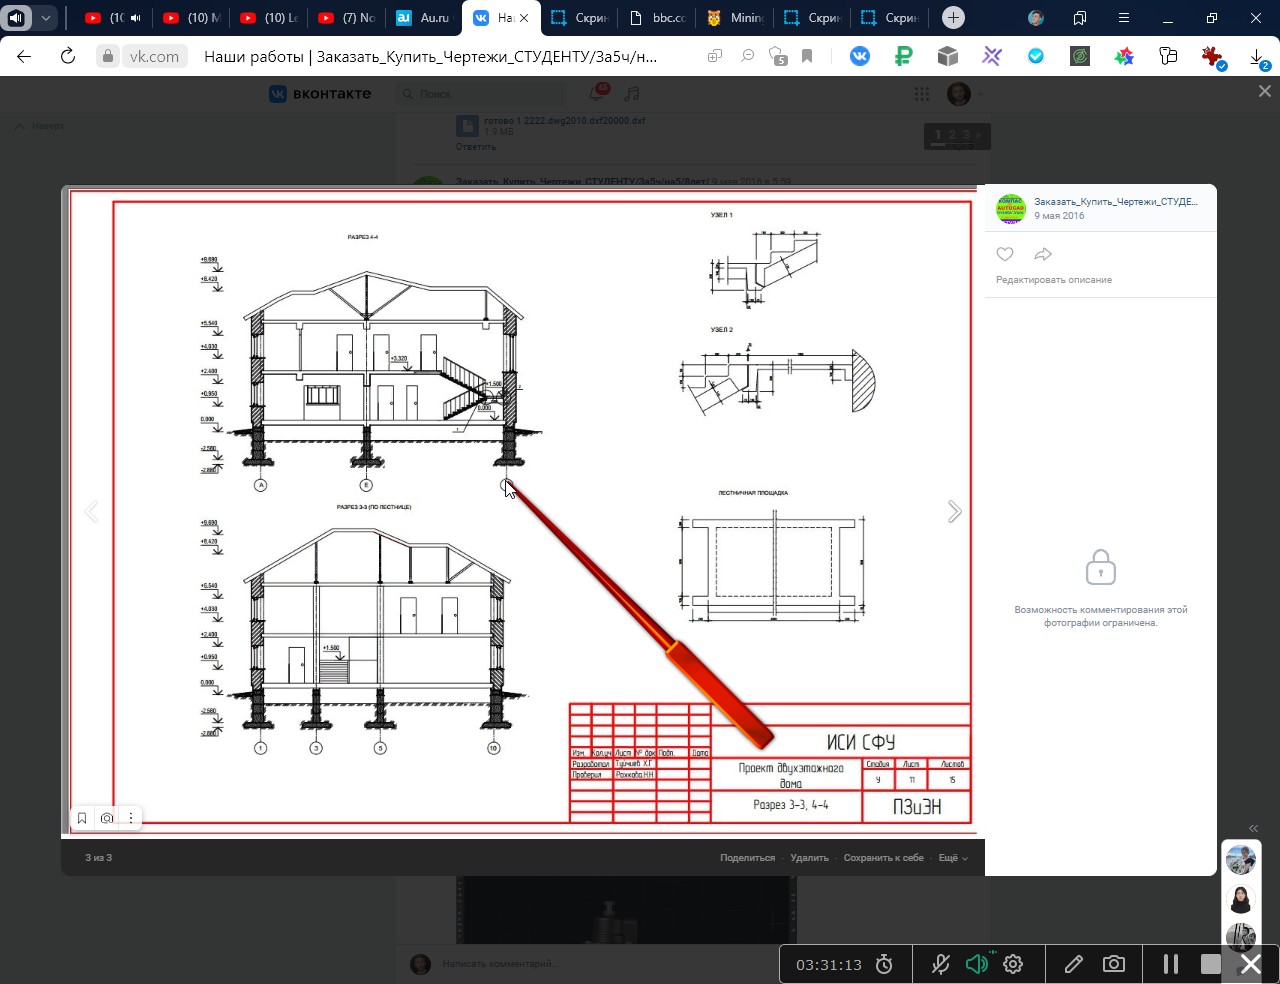
Task: Pause the screen recording
Action: (1170, 964)
